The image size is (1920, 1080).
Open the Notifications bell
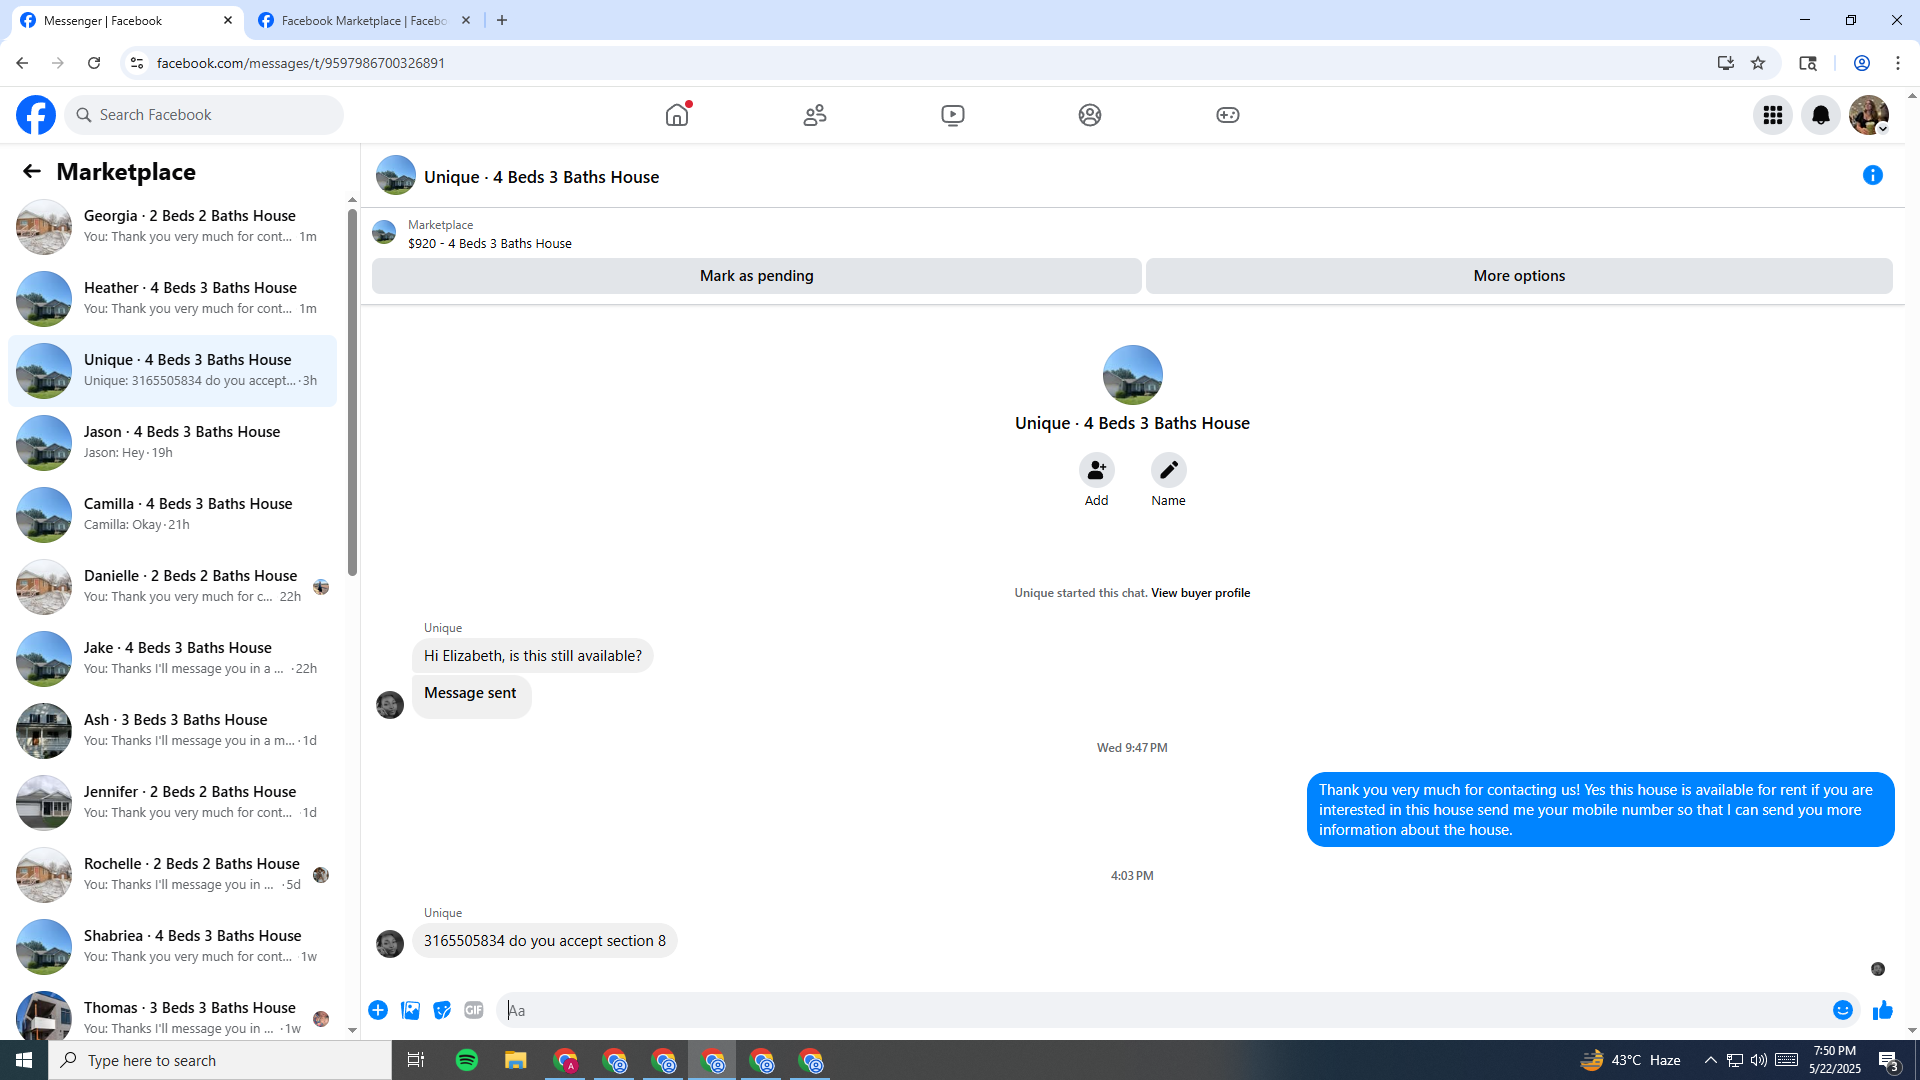pyautogui.click(x=1821, y=115)
